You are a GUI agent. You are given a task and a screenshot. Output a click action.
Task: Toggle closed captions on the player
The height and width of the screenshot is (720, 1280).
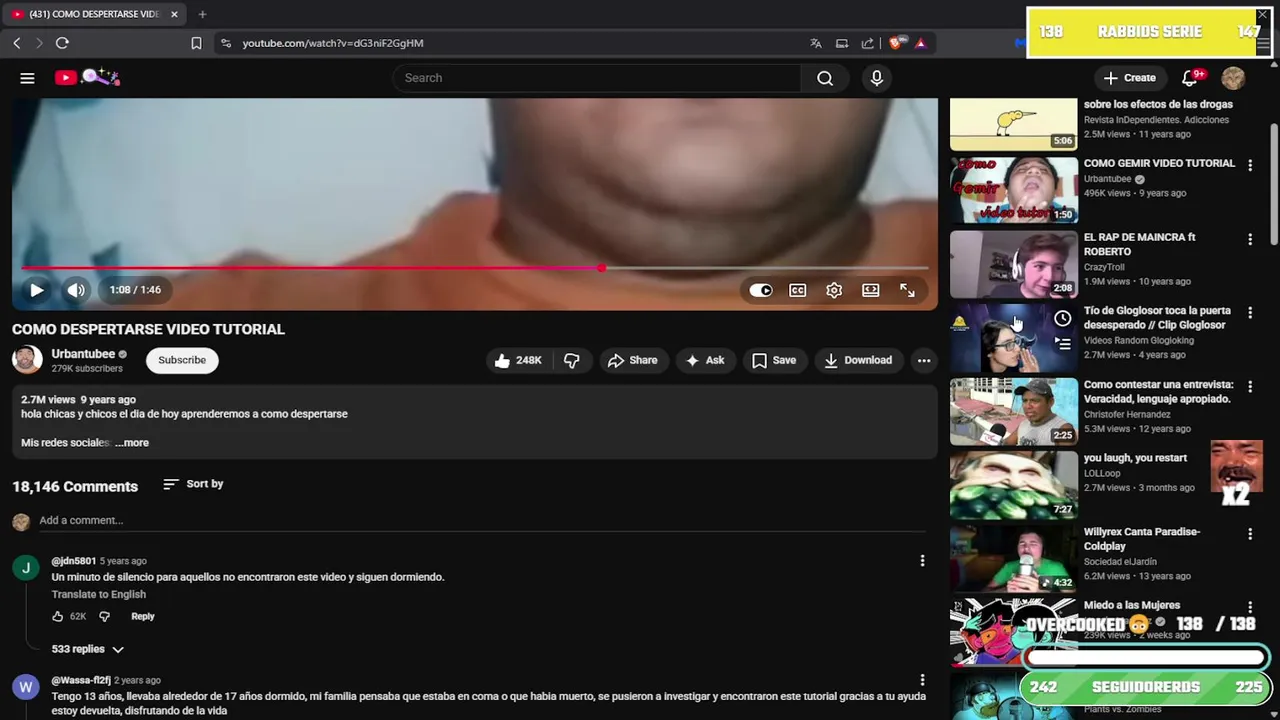pos(797,290)
